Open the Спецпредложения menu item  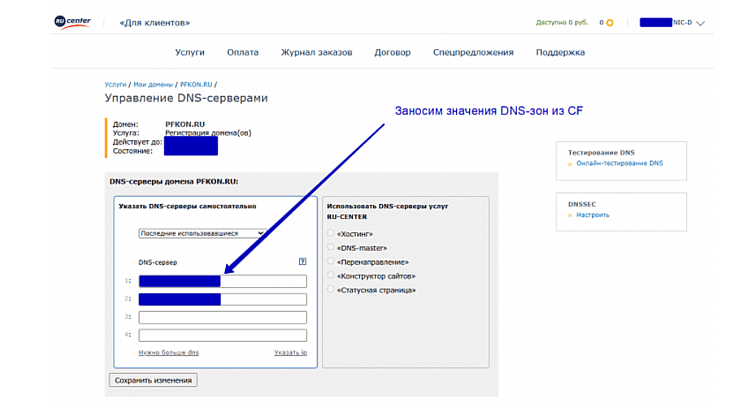click(473, 52)
